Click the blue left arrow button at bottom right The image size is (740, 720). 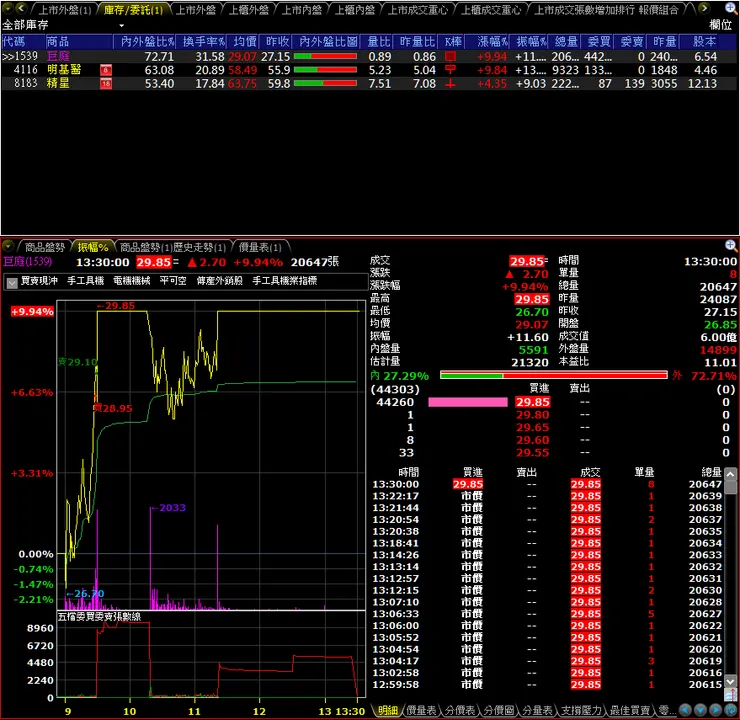(x=685, y=710)
